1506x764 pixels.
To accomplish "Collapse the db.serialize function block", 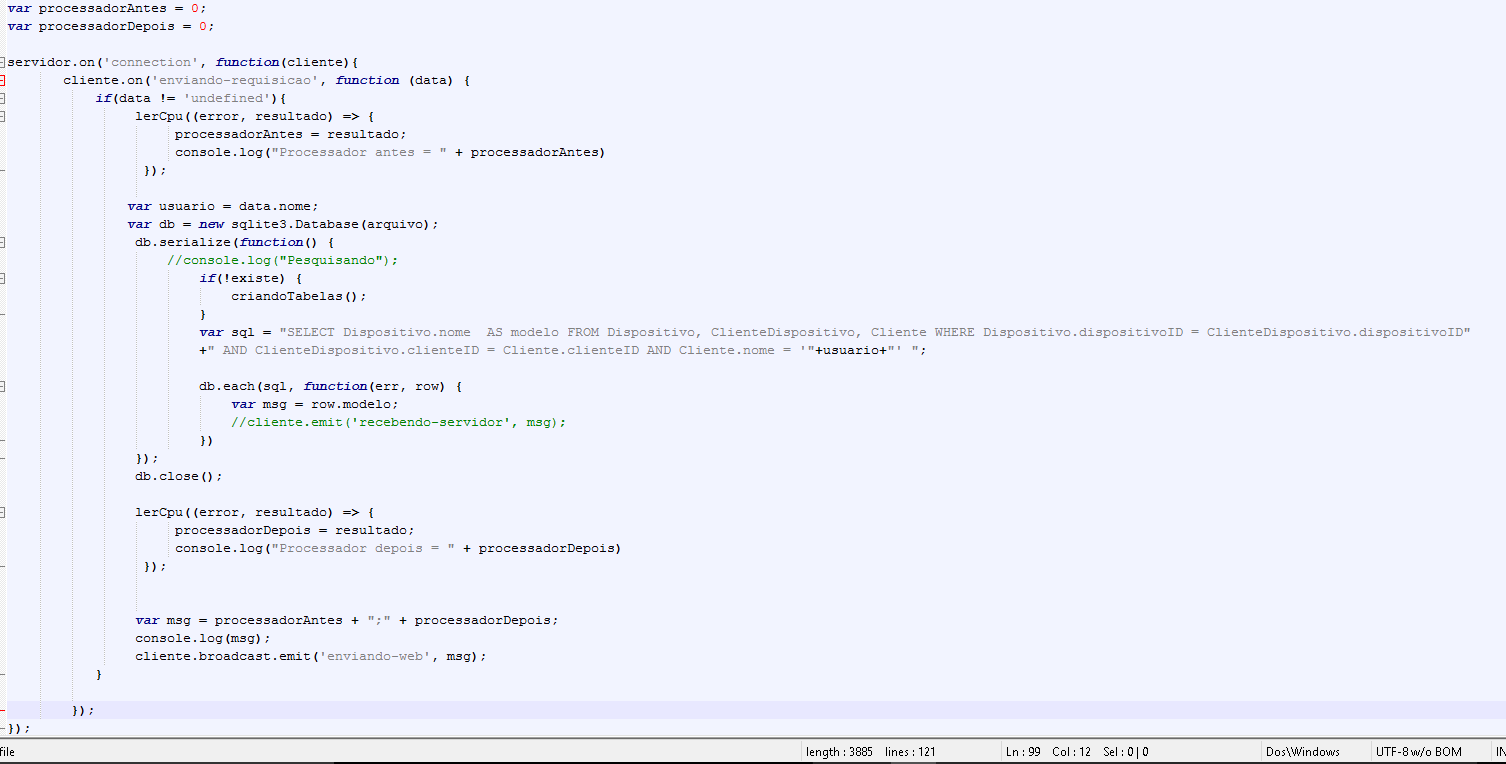I will (3, 242).
